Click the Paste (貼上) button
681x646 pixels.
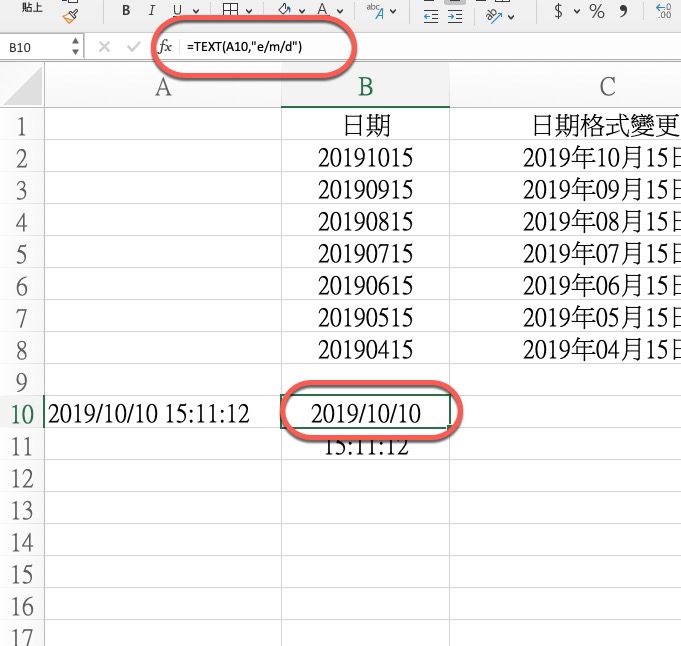[32, 7]
